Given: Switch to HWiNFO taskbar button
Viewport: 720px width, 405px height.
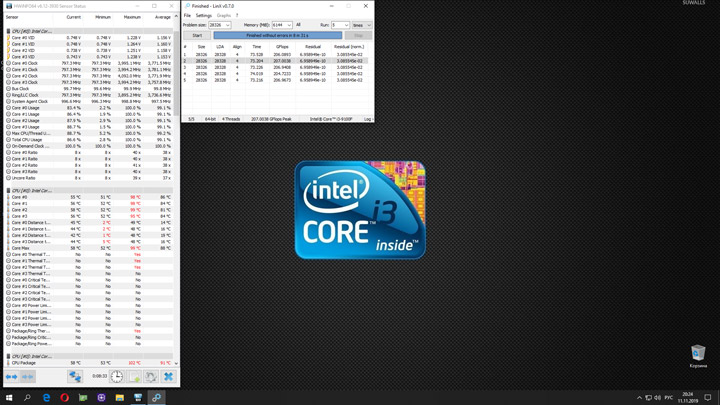Looking at the screenshot, I should pos(138,397).
